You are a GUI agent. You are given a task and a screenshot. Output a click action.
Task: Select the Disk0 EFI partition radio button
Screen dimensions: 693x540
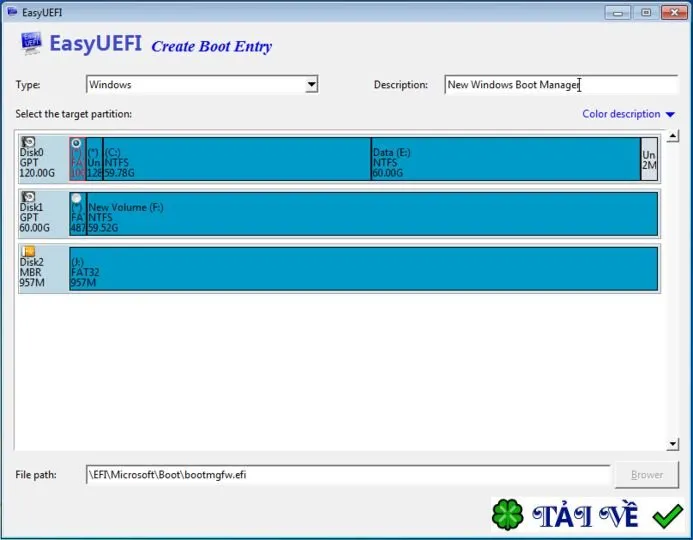pos(76,143)
